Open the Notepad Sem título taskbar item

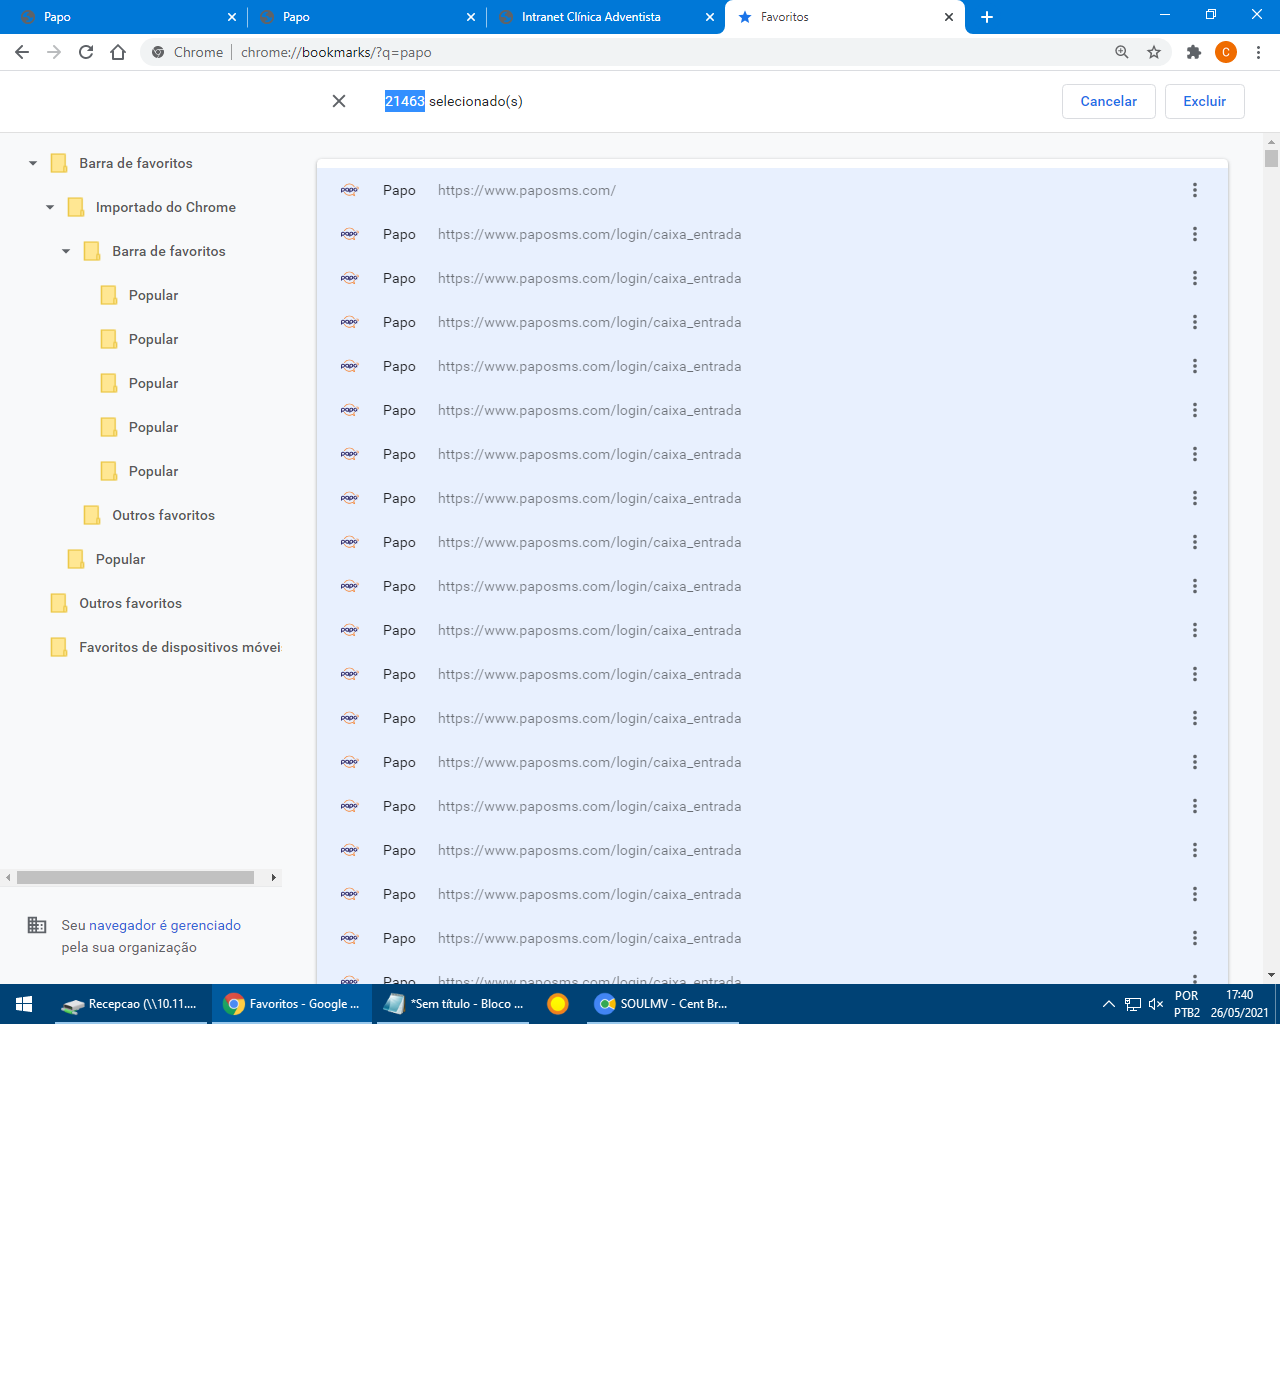click(453, 1004)
